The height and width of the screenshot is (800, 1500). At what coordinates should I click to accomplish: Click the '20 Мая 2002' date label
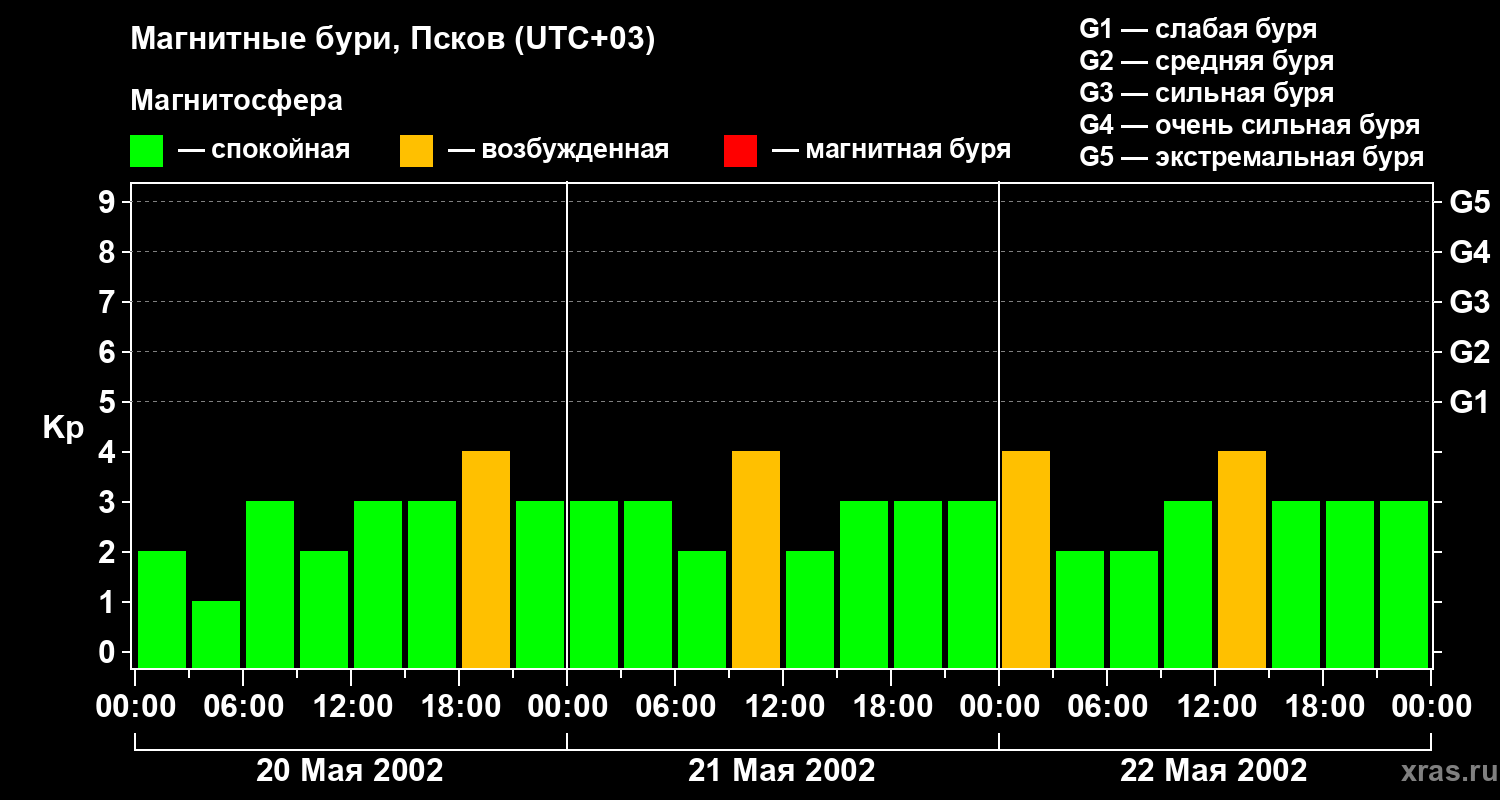tap(350, 770)
